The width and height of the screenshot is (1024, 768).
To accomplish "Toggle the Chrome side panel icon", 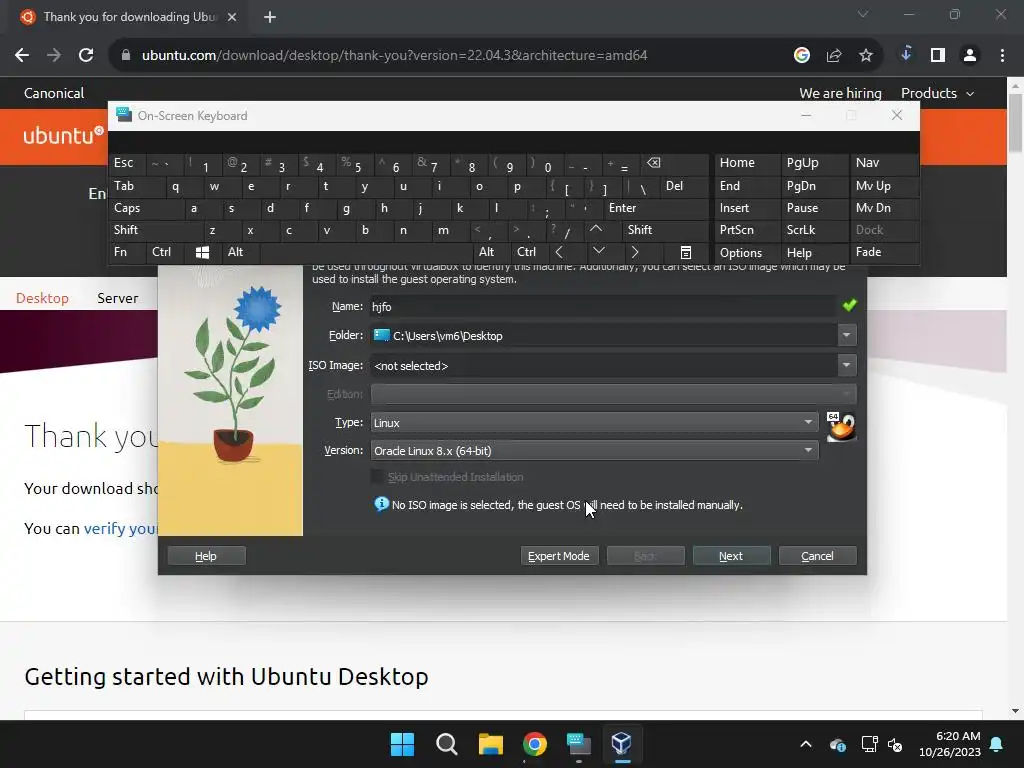I will point(938,56).
